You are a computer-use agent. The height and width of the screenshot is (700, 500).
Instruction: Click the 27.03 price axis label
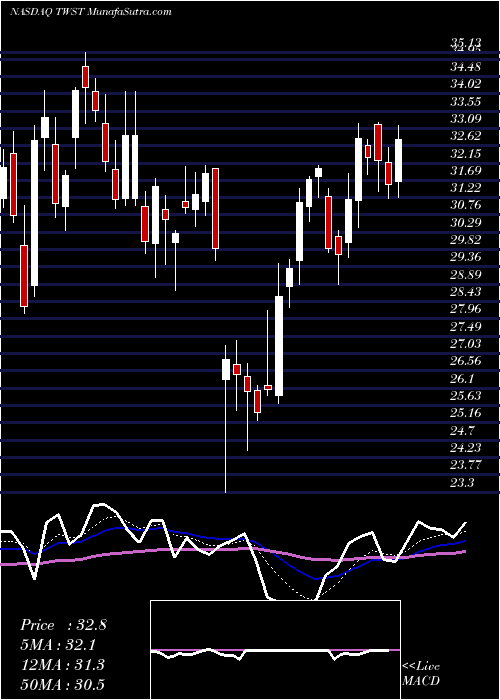pos(466,344)
